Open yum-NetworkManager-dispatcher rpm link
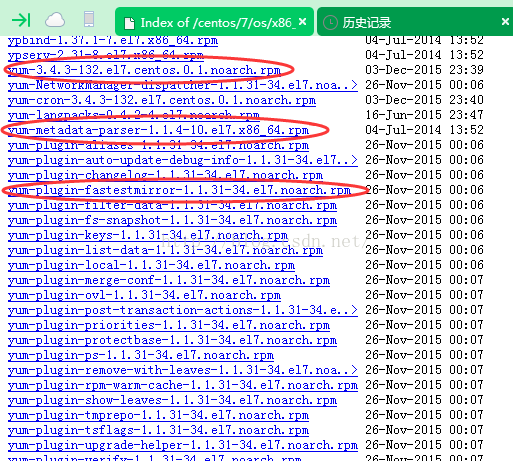 (x=183, y=85)
